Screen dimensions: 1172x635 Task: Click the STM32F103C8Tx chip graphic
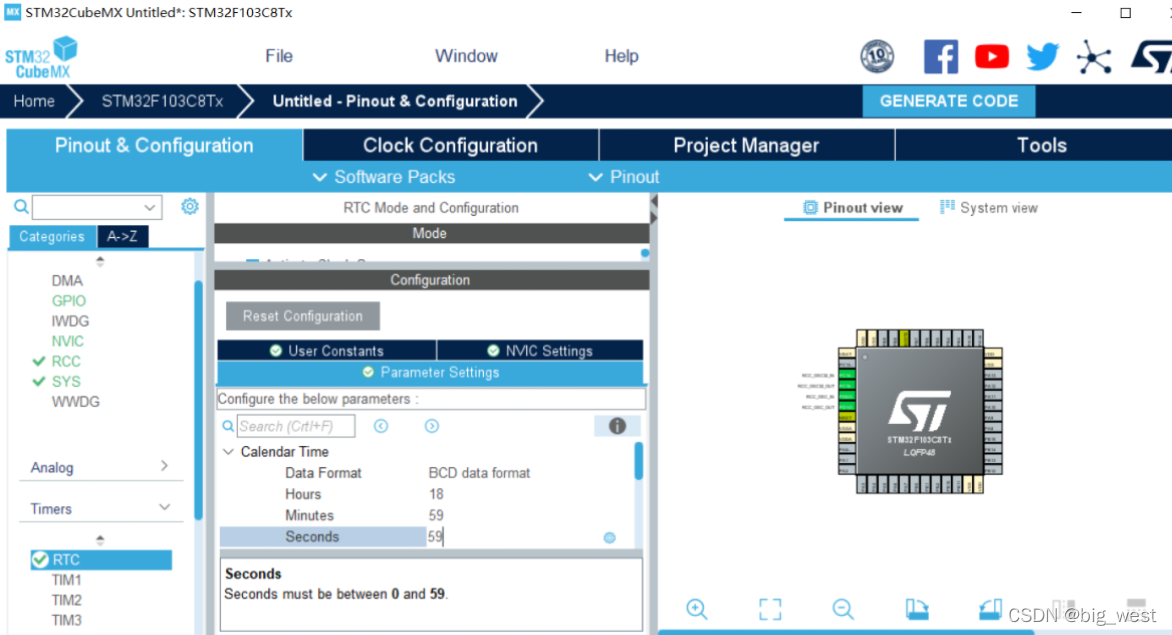tap(919, 411)
